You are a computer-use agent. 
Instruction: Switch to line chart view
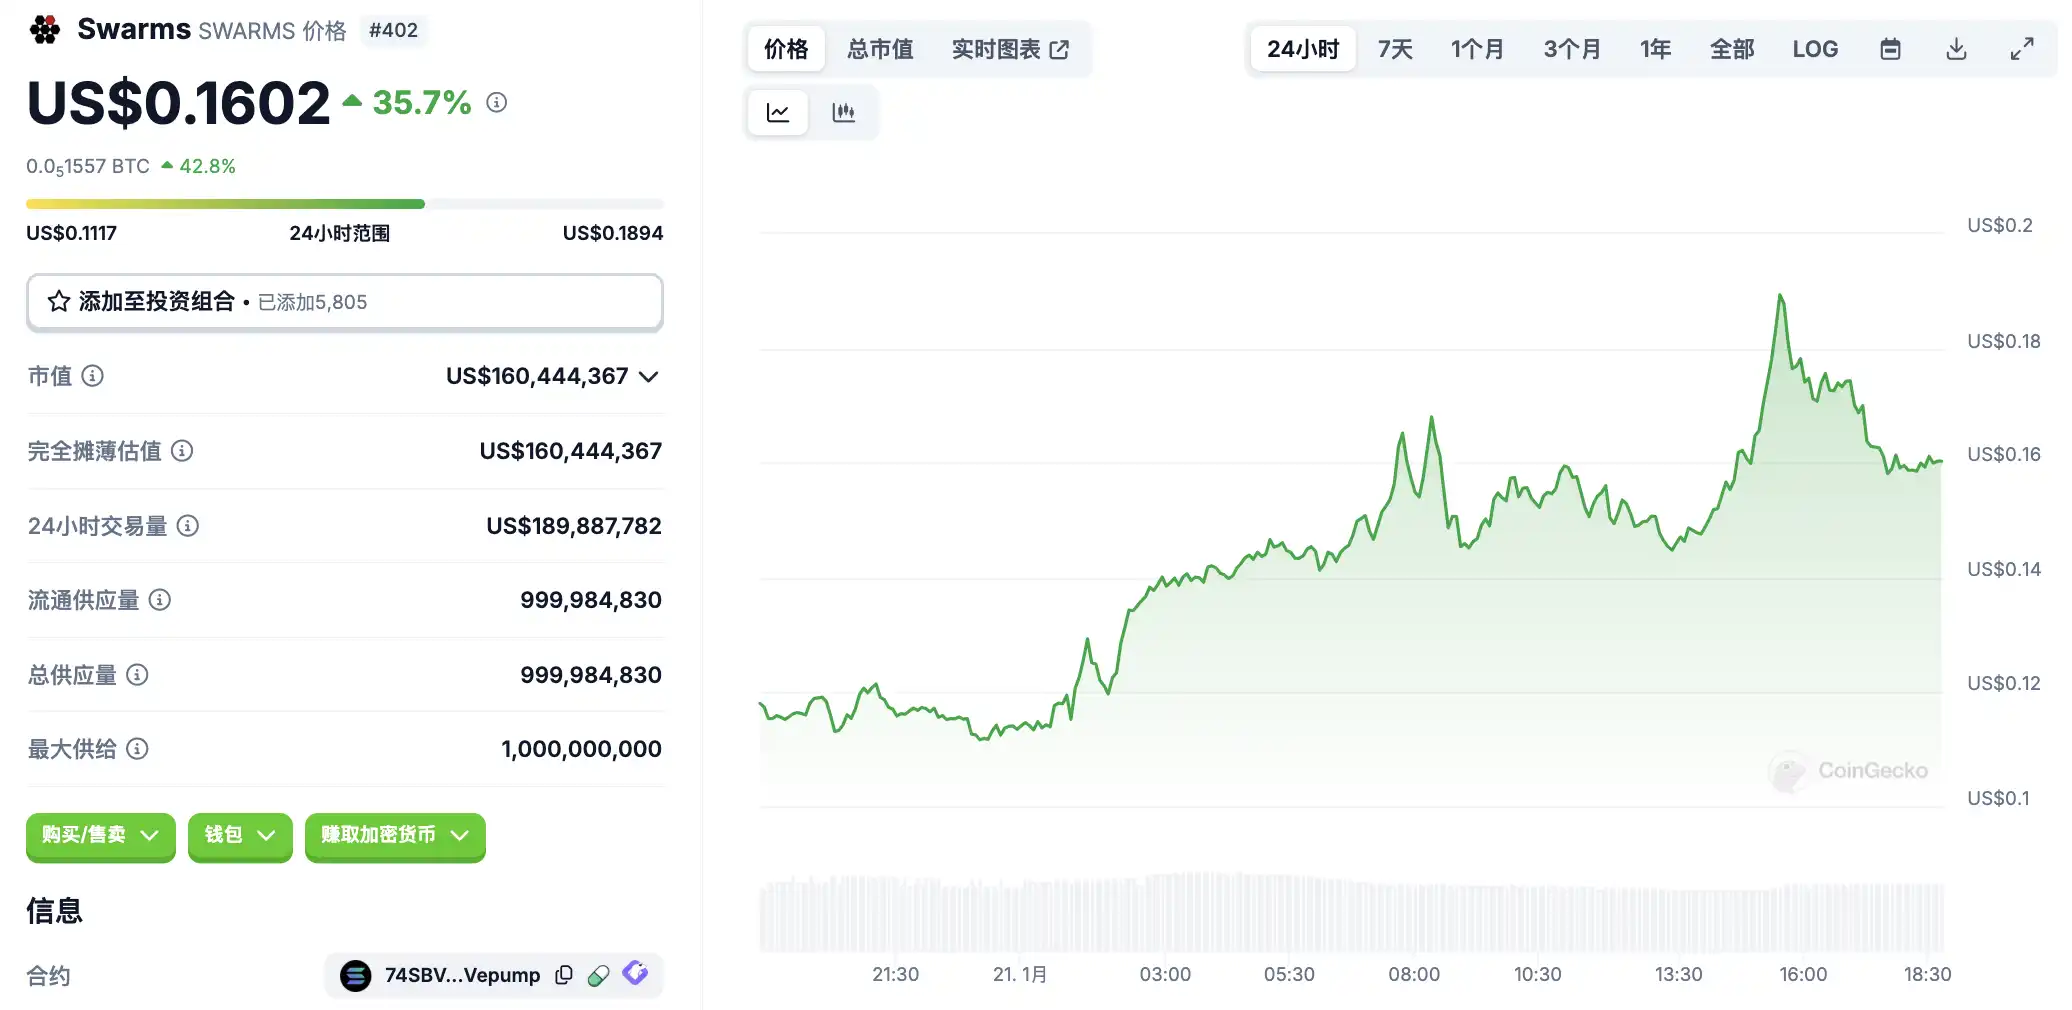(778, 112)
